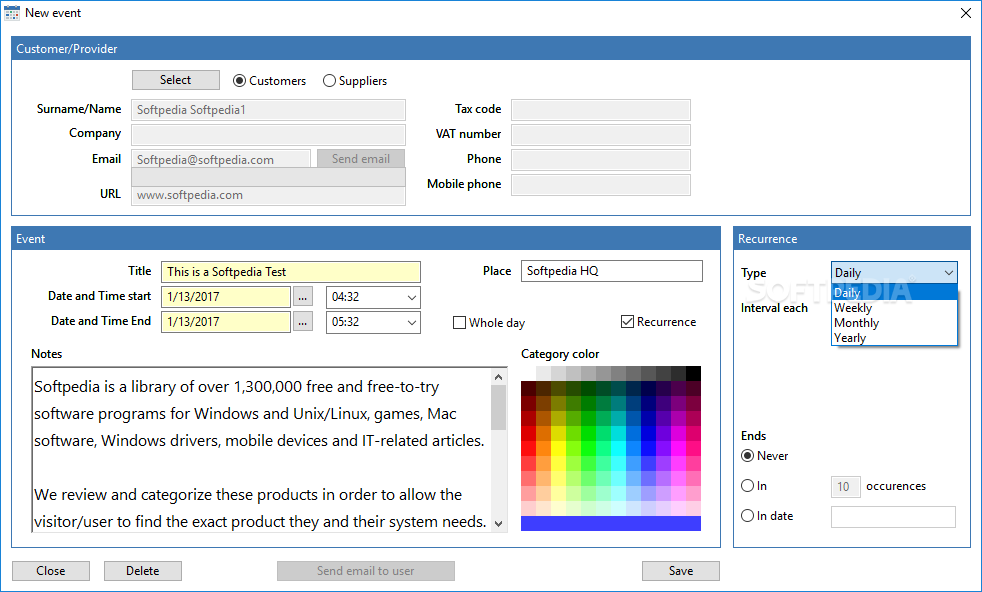Screen dimensions: 982x592
Task: Delete the event with the Delete button
Action: click(x=143, y=571)
